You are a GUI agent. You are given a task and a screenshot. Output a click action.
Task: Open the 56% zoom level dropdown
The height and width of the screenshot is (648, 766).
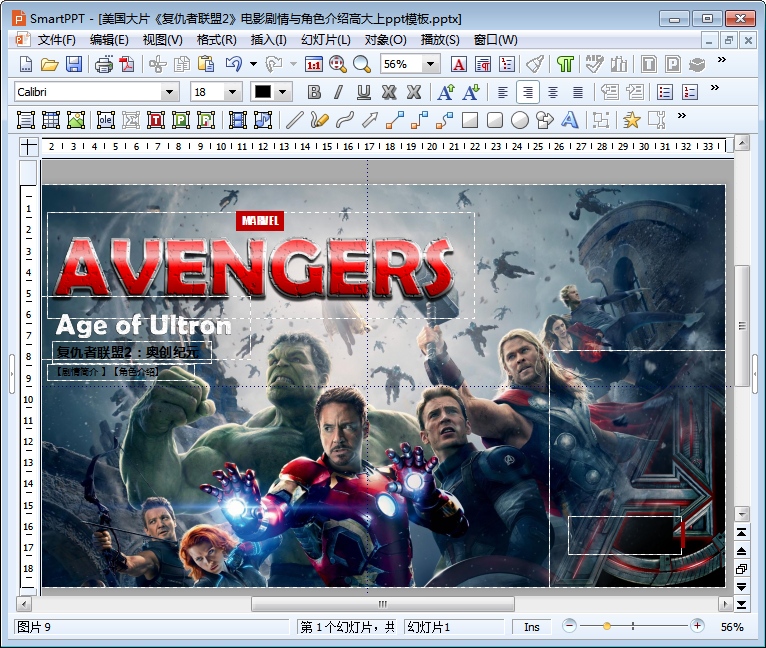pos(430,64)
